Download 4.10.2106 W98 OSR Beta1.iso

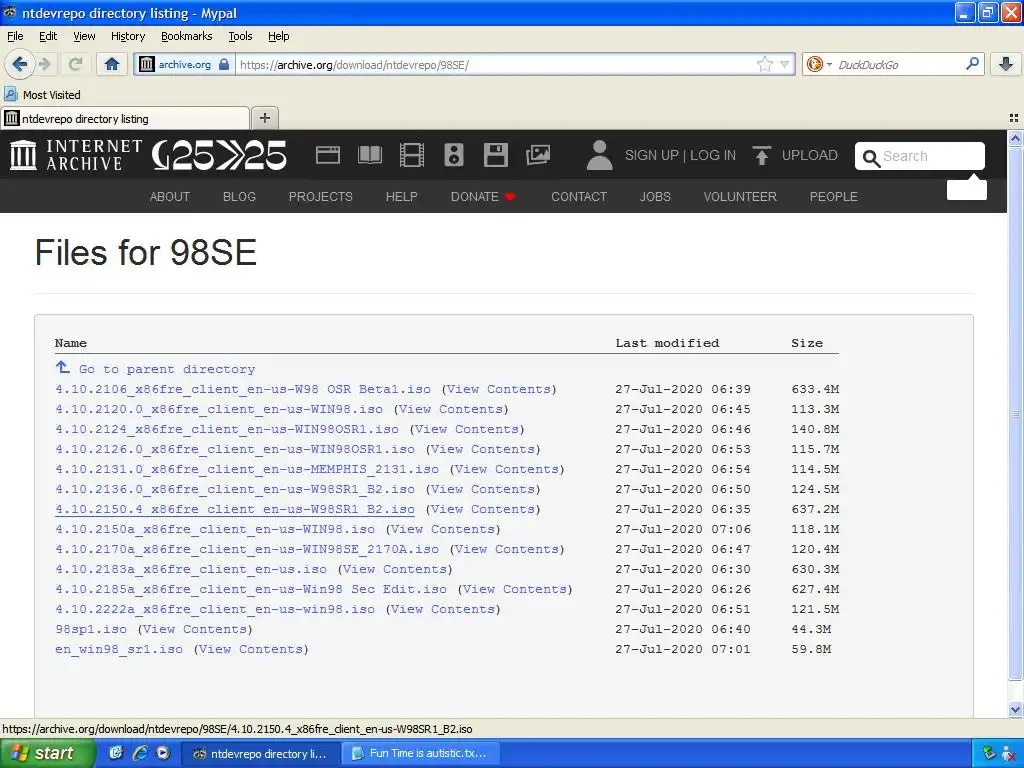coord(243,389)
